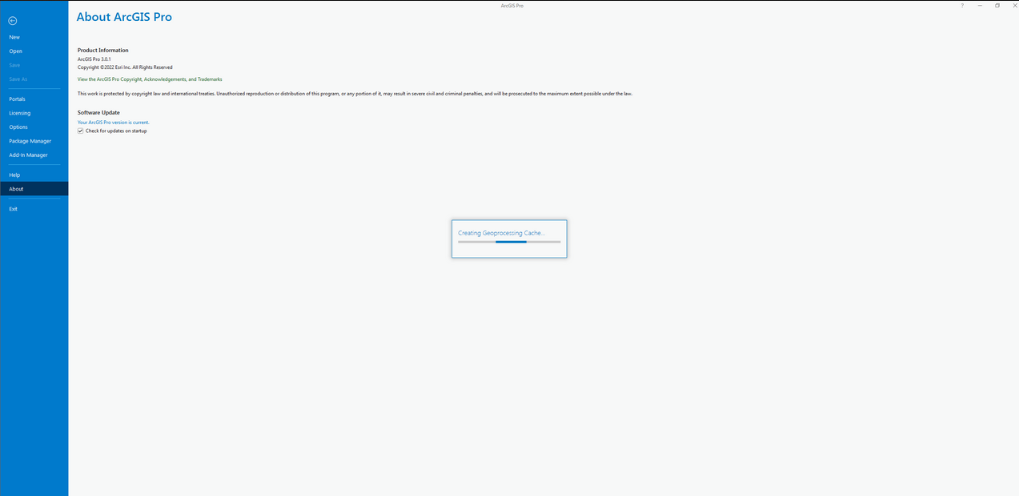Open the Options page

[x=18, y=127]
